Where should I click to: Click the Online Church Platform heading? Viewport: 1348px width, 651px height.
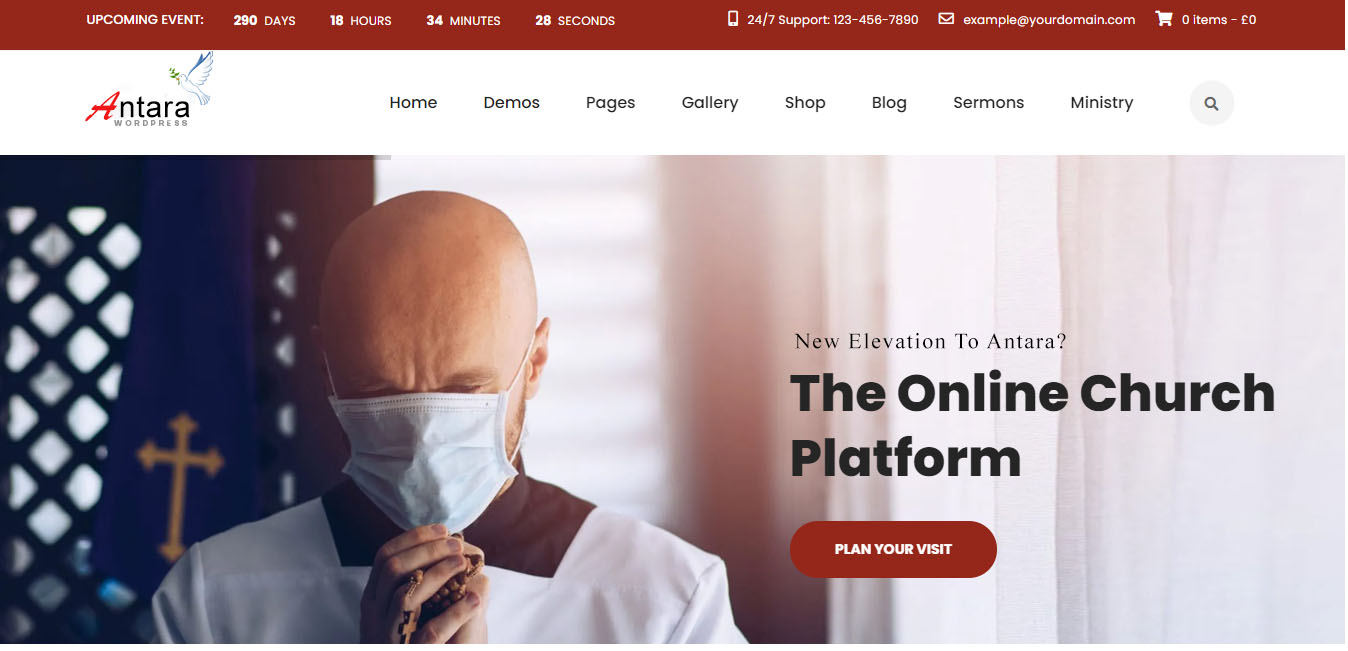[1032, 425]
